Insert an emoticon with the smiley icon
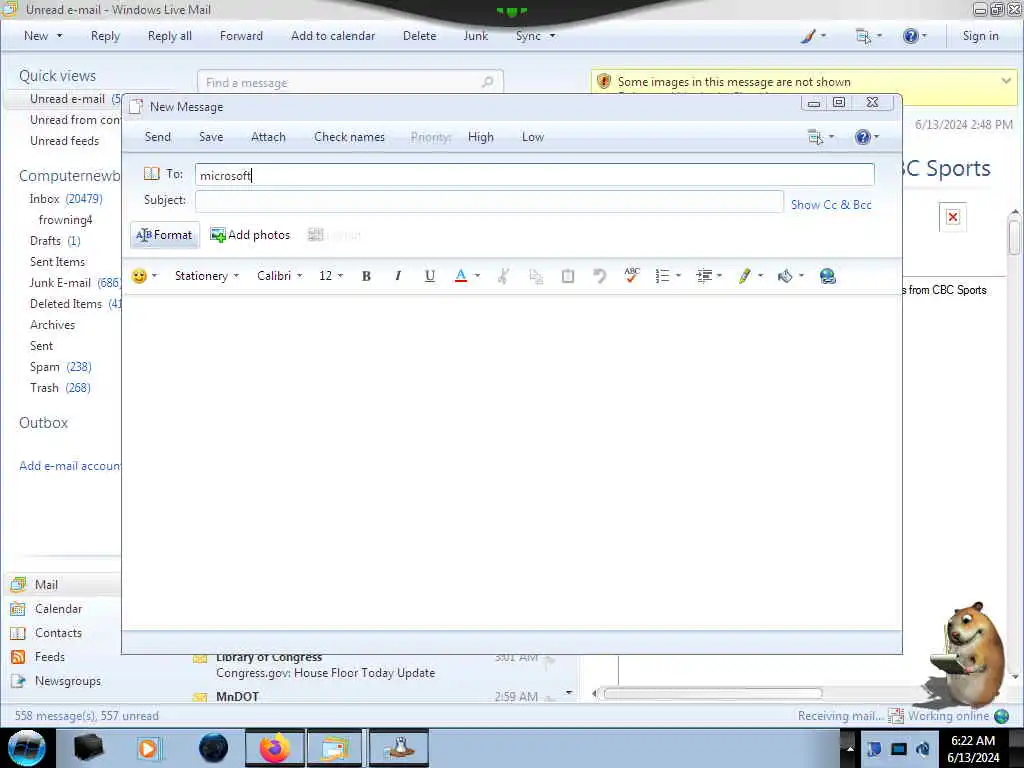The image size is (1024, 768). (138, 276)
